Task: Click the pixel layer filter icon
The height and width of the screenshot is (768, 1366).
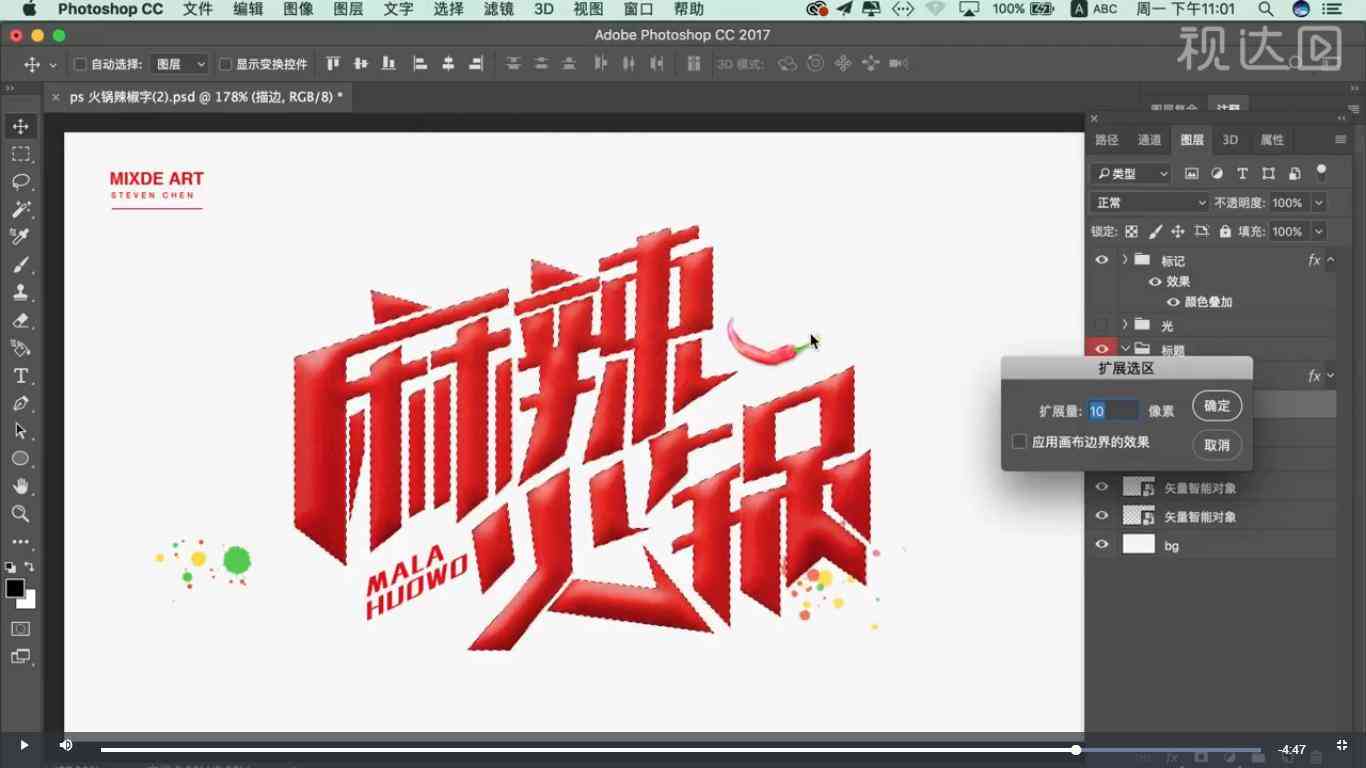Action: click(x=1191, y=173)
